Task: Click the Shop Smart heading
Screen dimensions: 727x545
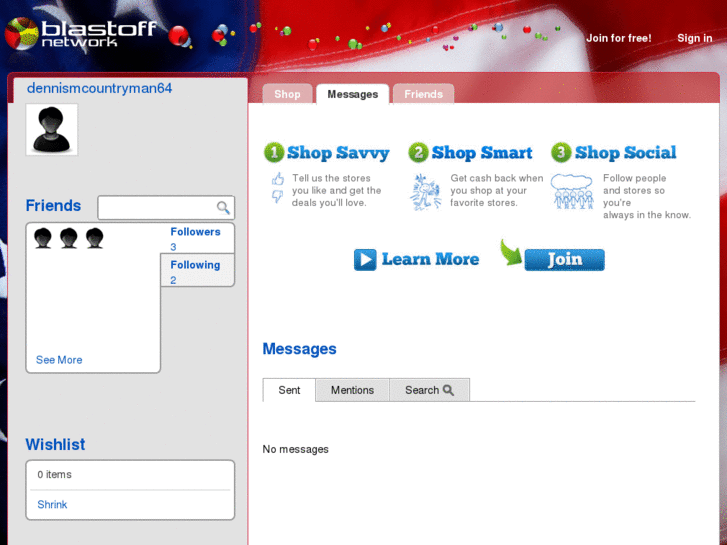Action: [x=482, y=153]
